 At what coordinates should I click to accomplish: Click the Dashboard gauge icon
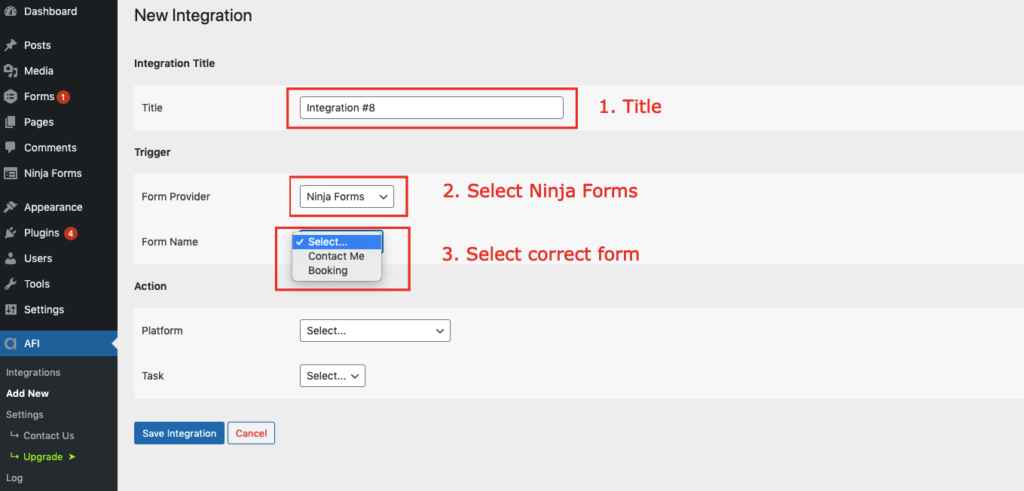(10, 11)
